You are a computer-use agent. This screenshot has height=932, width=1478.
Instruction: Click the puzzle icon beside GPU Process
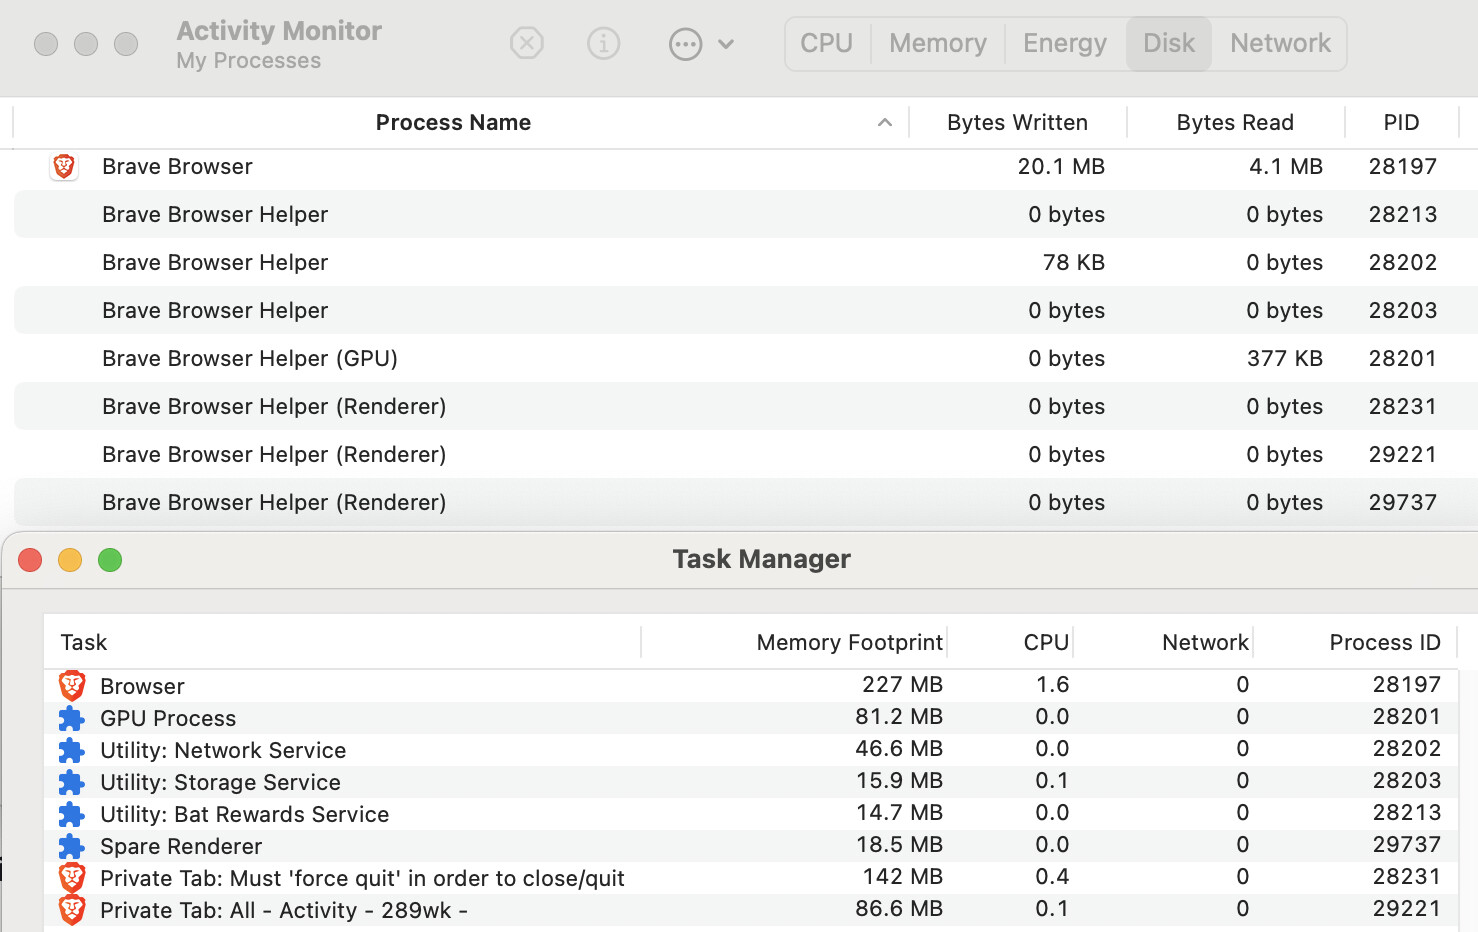(x=71, y=718)
